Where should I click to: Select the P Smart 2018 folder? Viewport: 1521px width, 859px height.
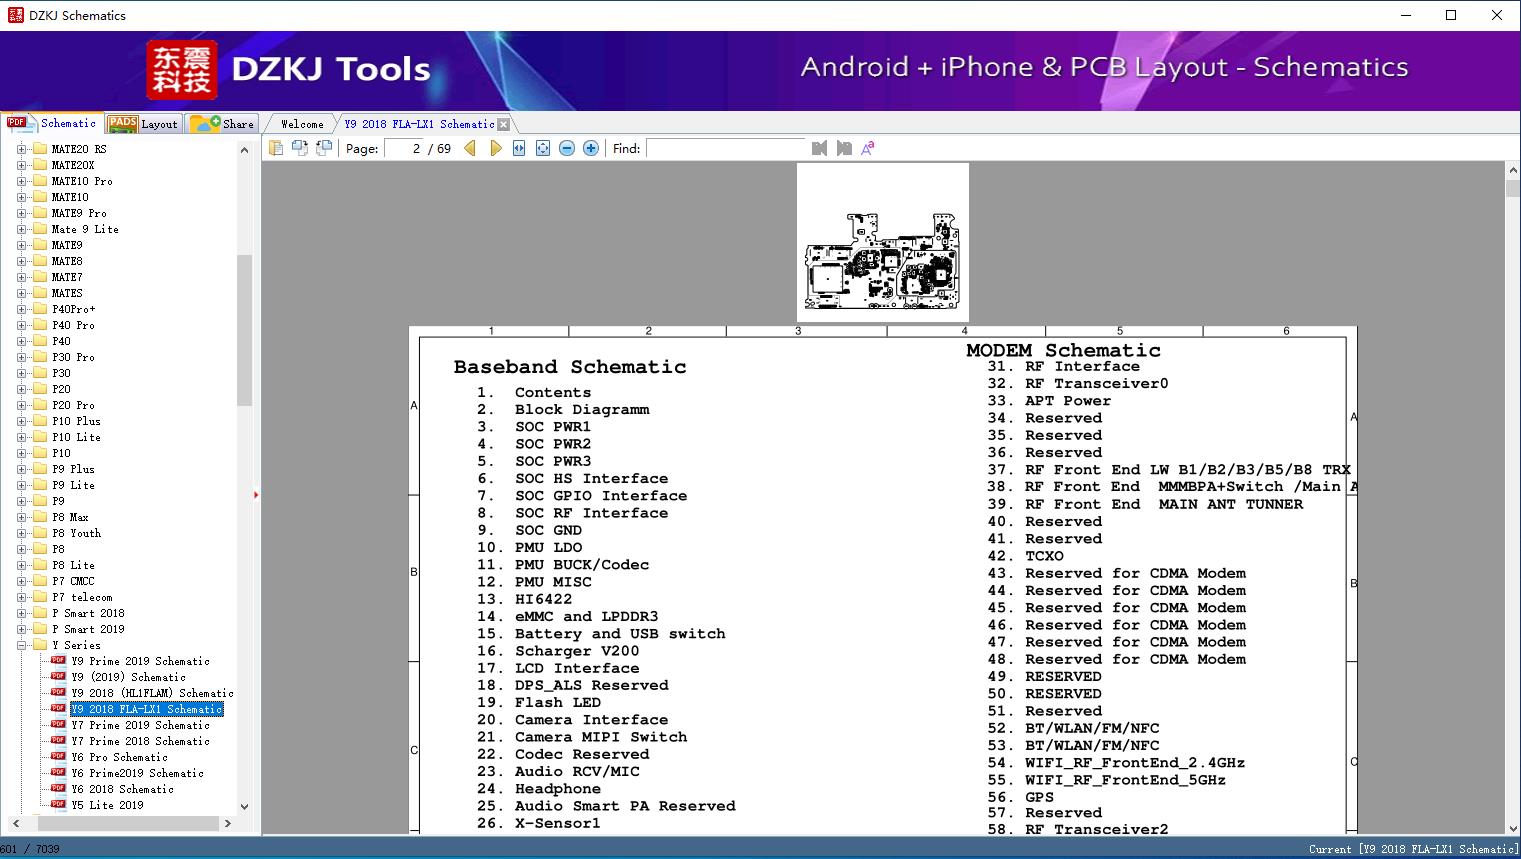(x=88, y=613)
